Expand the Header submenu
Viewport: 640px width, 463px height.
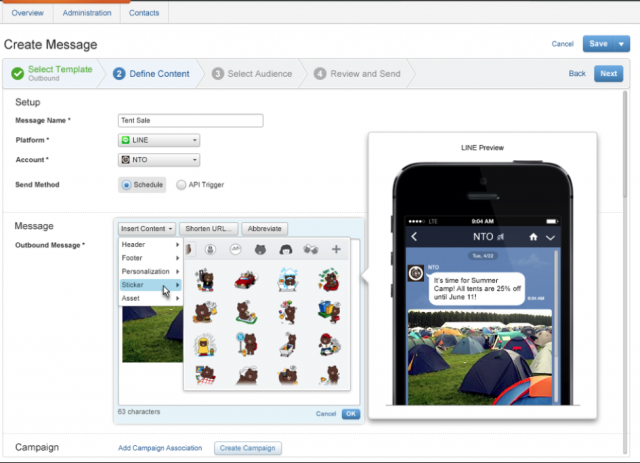(x=151, y=244)
